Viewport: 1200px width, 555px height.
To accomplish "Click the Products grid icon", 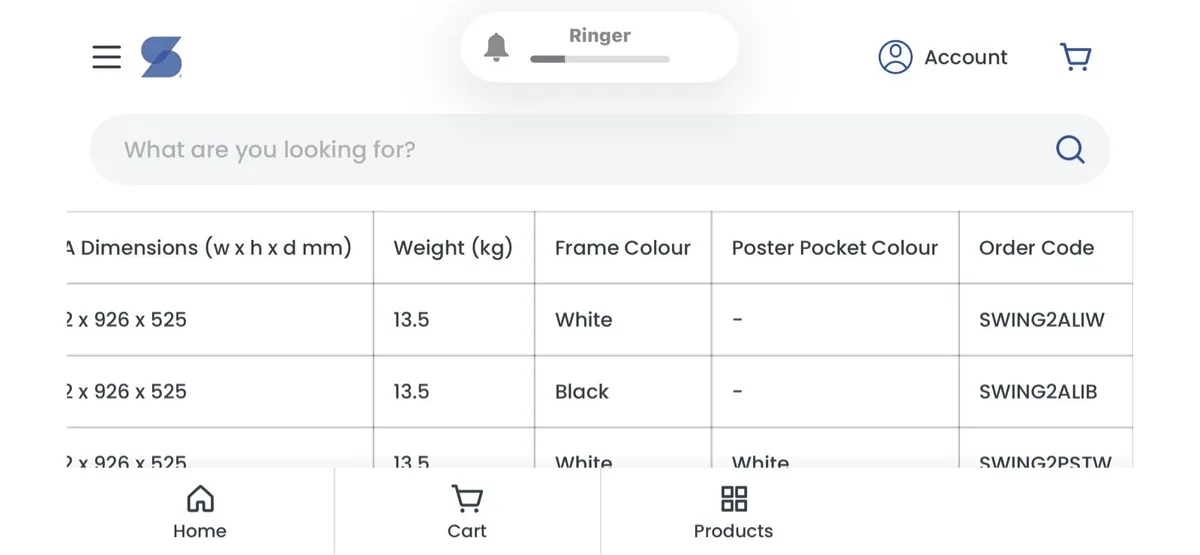I will tap(734, 498).
